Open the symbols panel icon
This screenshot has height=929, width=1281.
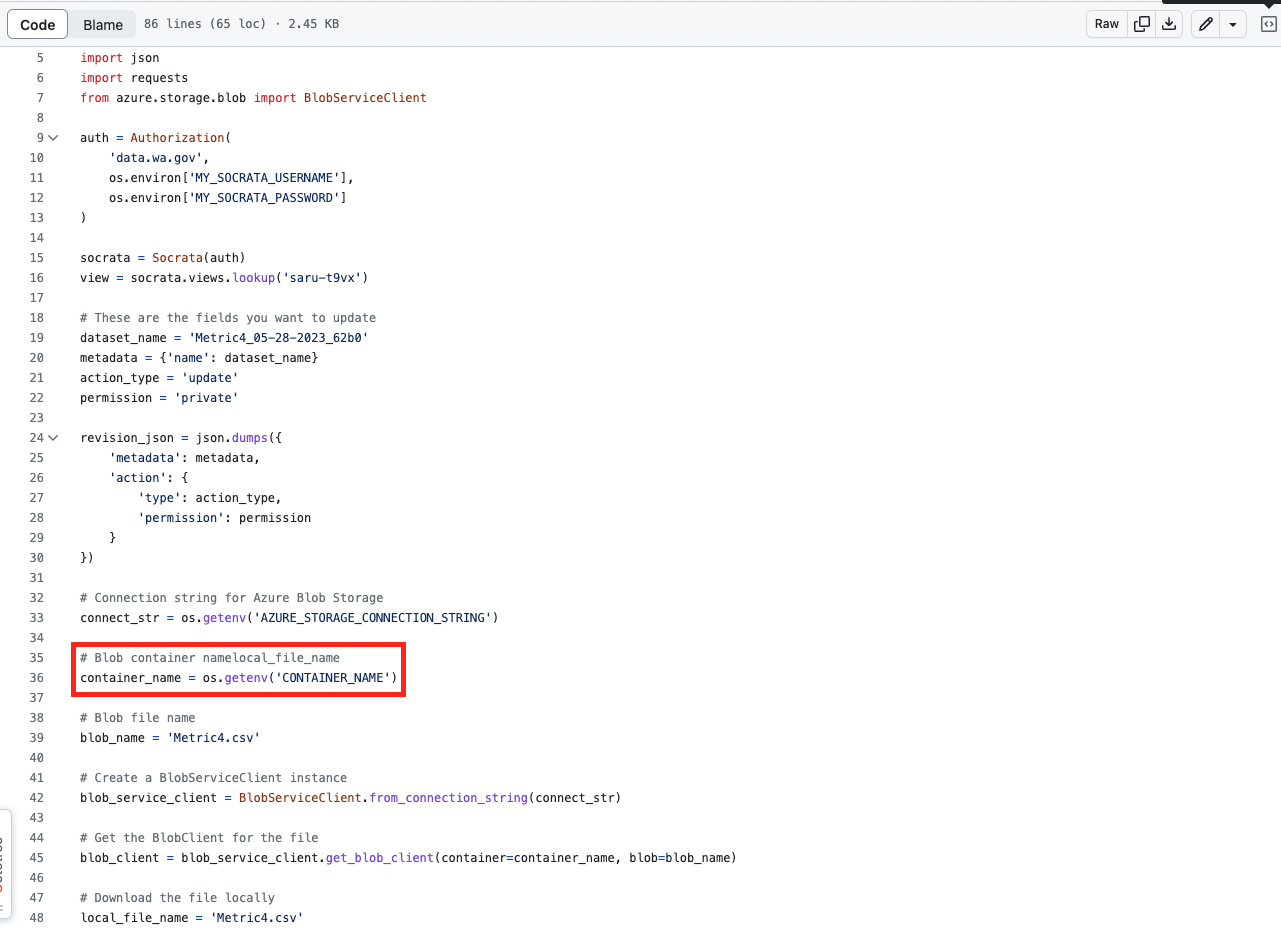pyautogui.click(x=1268, y=24)
